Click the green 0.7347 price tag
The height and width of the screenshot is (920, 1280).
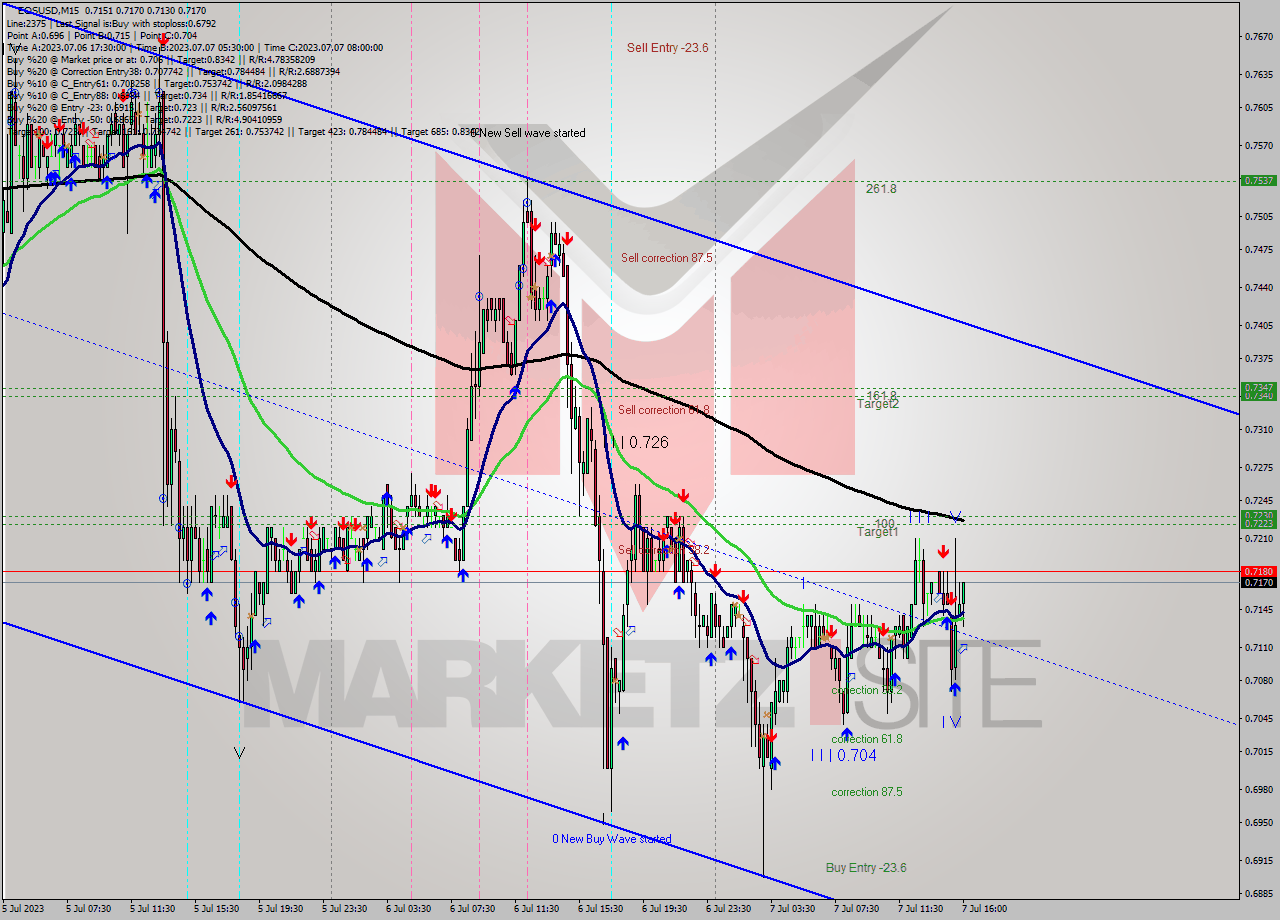(1258, 387)
